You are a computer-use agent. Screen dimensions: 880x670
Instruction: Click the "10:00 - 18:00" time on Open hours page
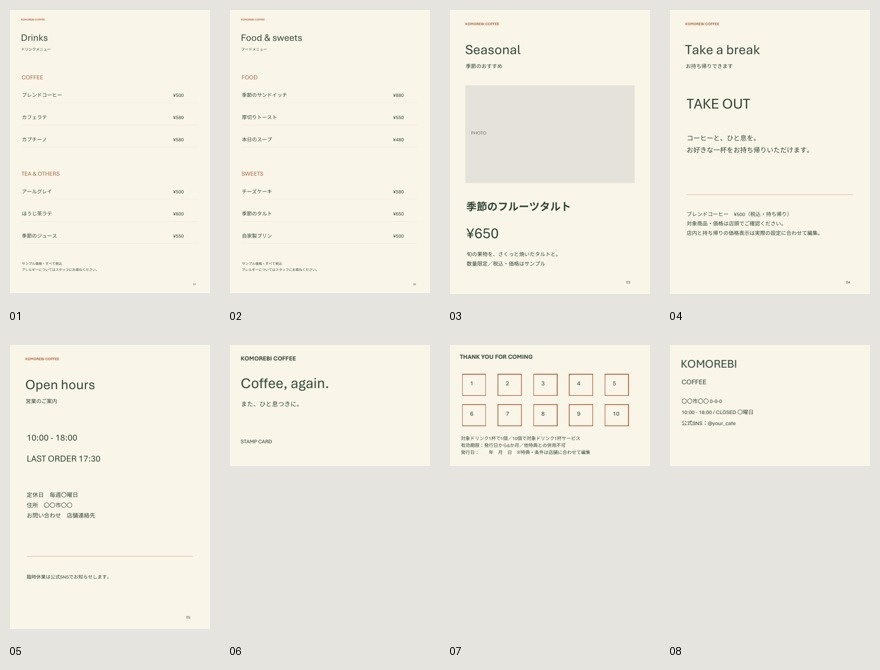[x=52, y=438]
